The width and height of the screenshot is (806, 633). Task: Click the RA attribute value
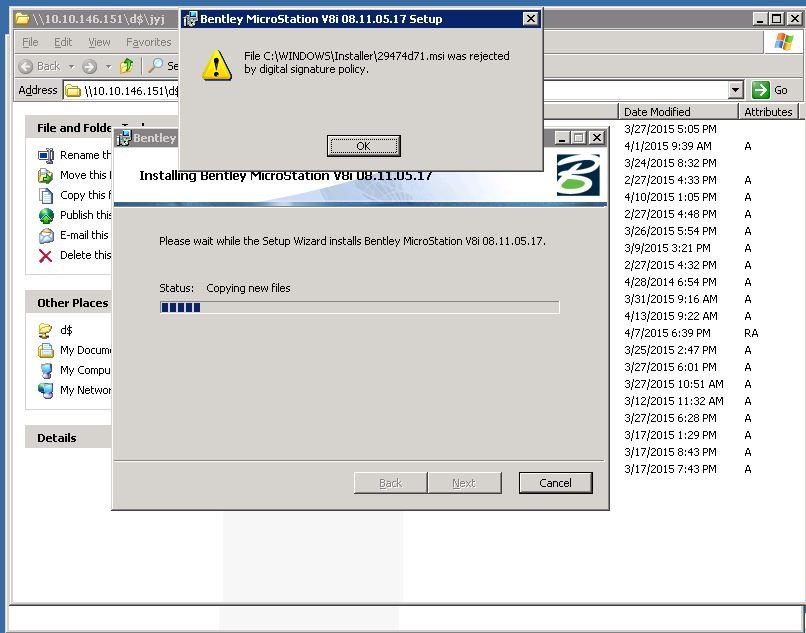(x=751, y=333)
